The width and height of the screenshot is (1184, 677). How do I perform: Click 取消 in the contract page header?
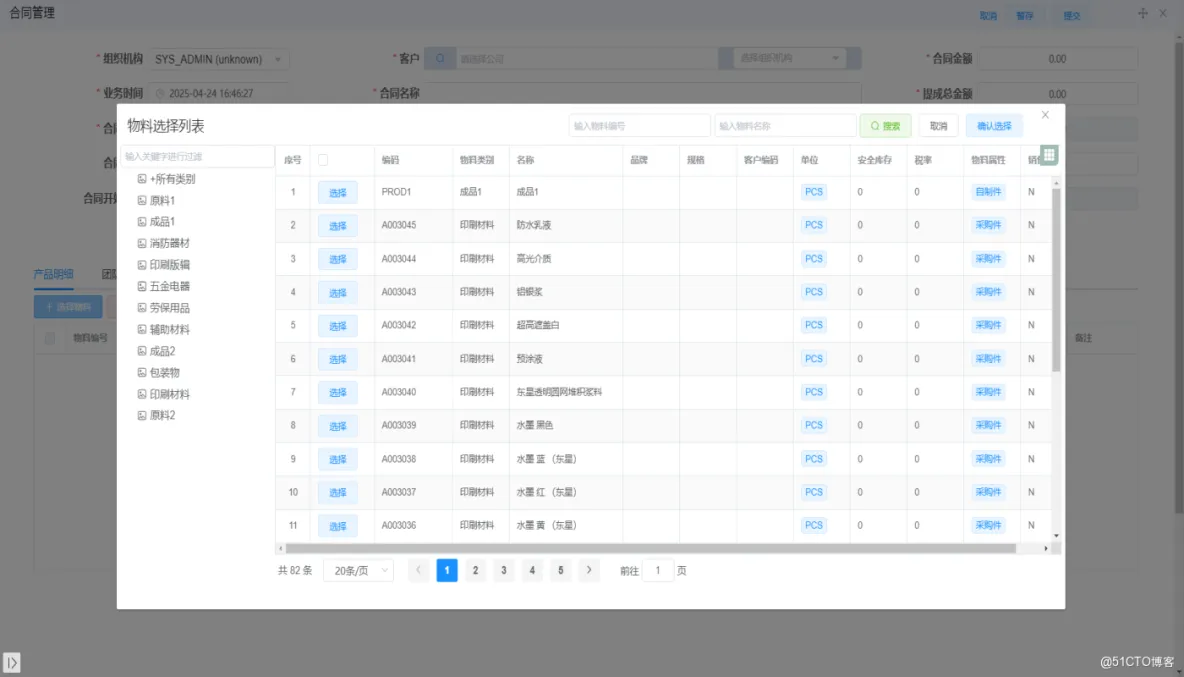click(x=988, y=16)
